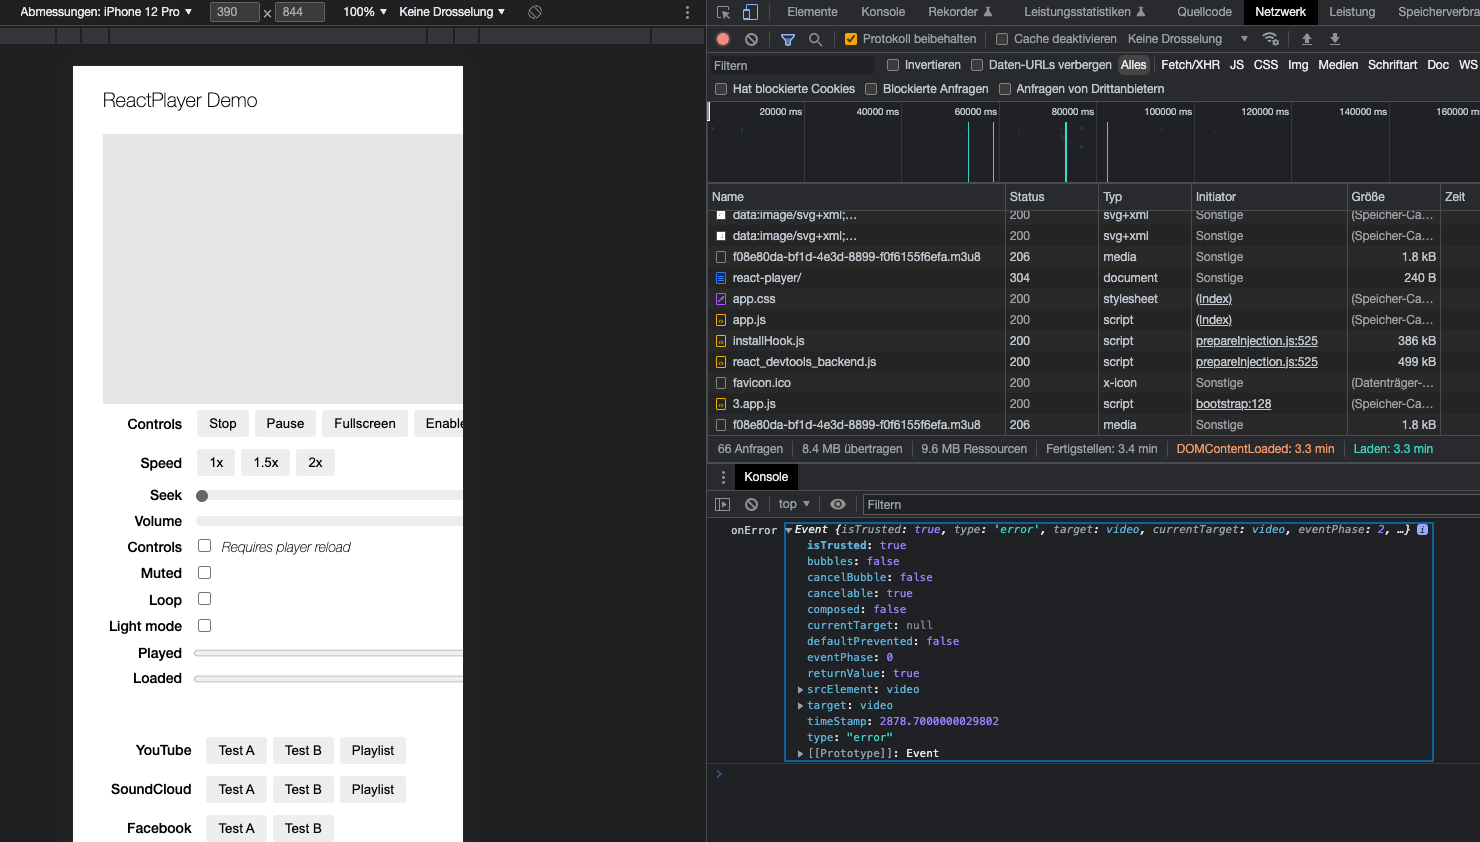Open the network filter funnel
Image resolution: width=1480 pixels, height=842 pixels.
click(788, 38)
